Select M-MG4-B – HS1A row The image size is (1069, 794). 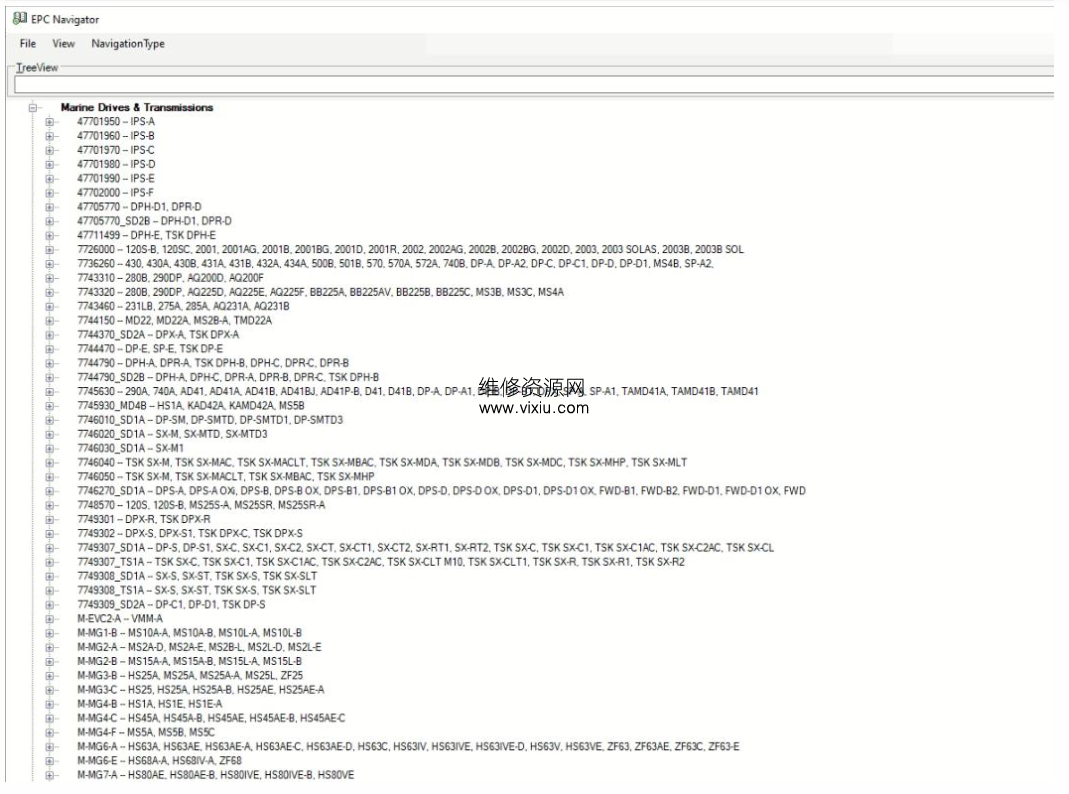(149, 704)
